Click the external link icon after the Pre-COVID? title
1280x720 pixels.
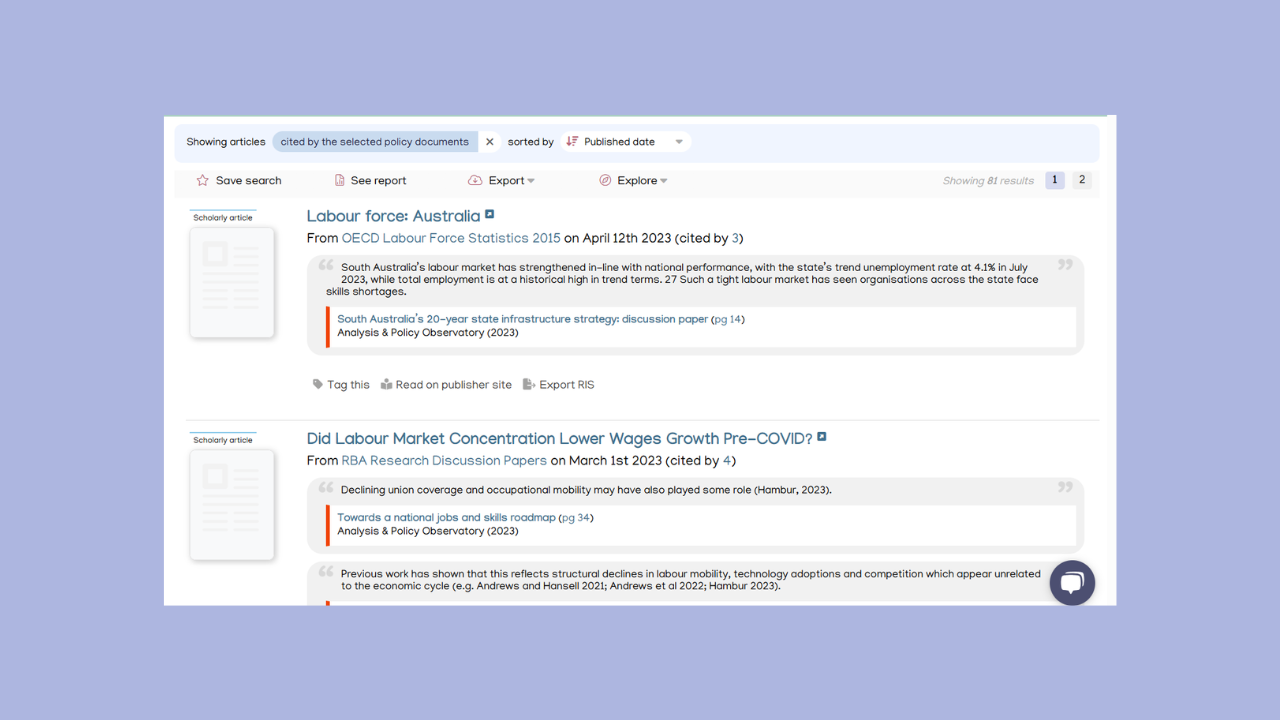pyautogui.click(x=822, y=437)
